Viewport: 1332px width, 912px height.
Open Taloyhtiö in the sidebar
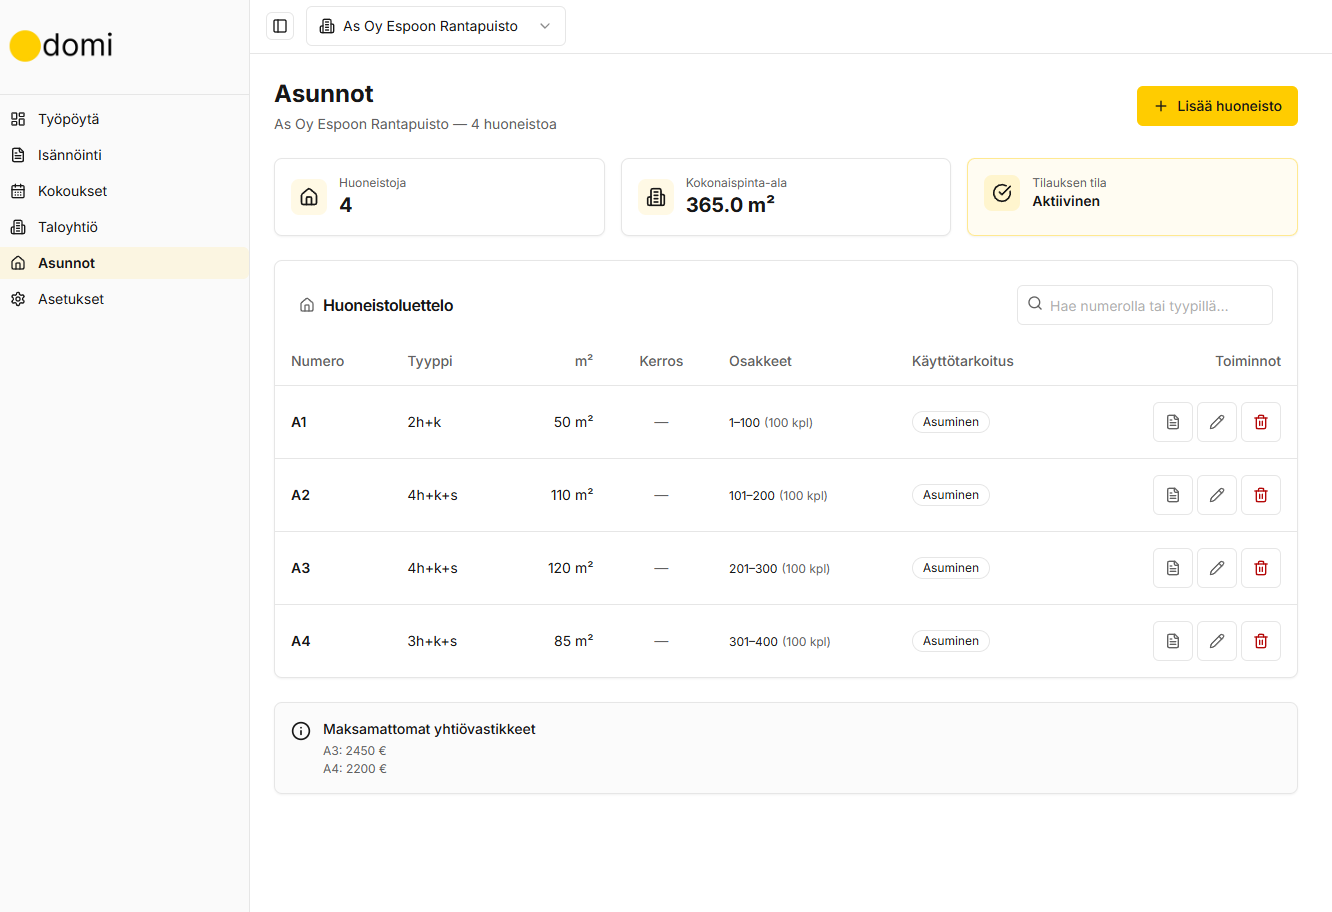[x=124, y=227]
